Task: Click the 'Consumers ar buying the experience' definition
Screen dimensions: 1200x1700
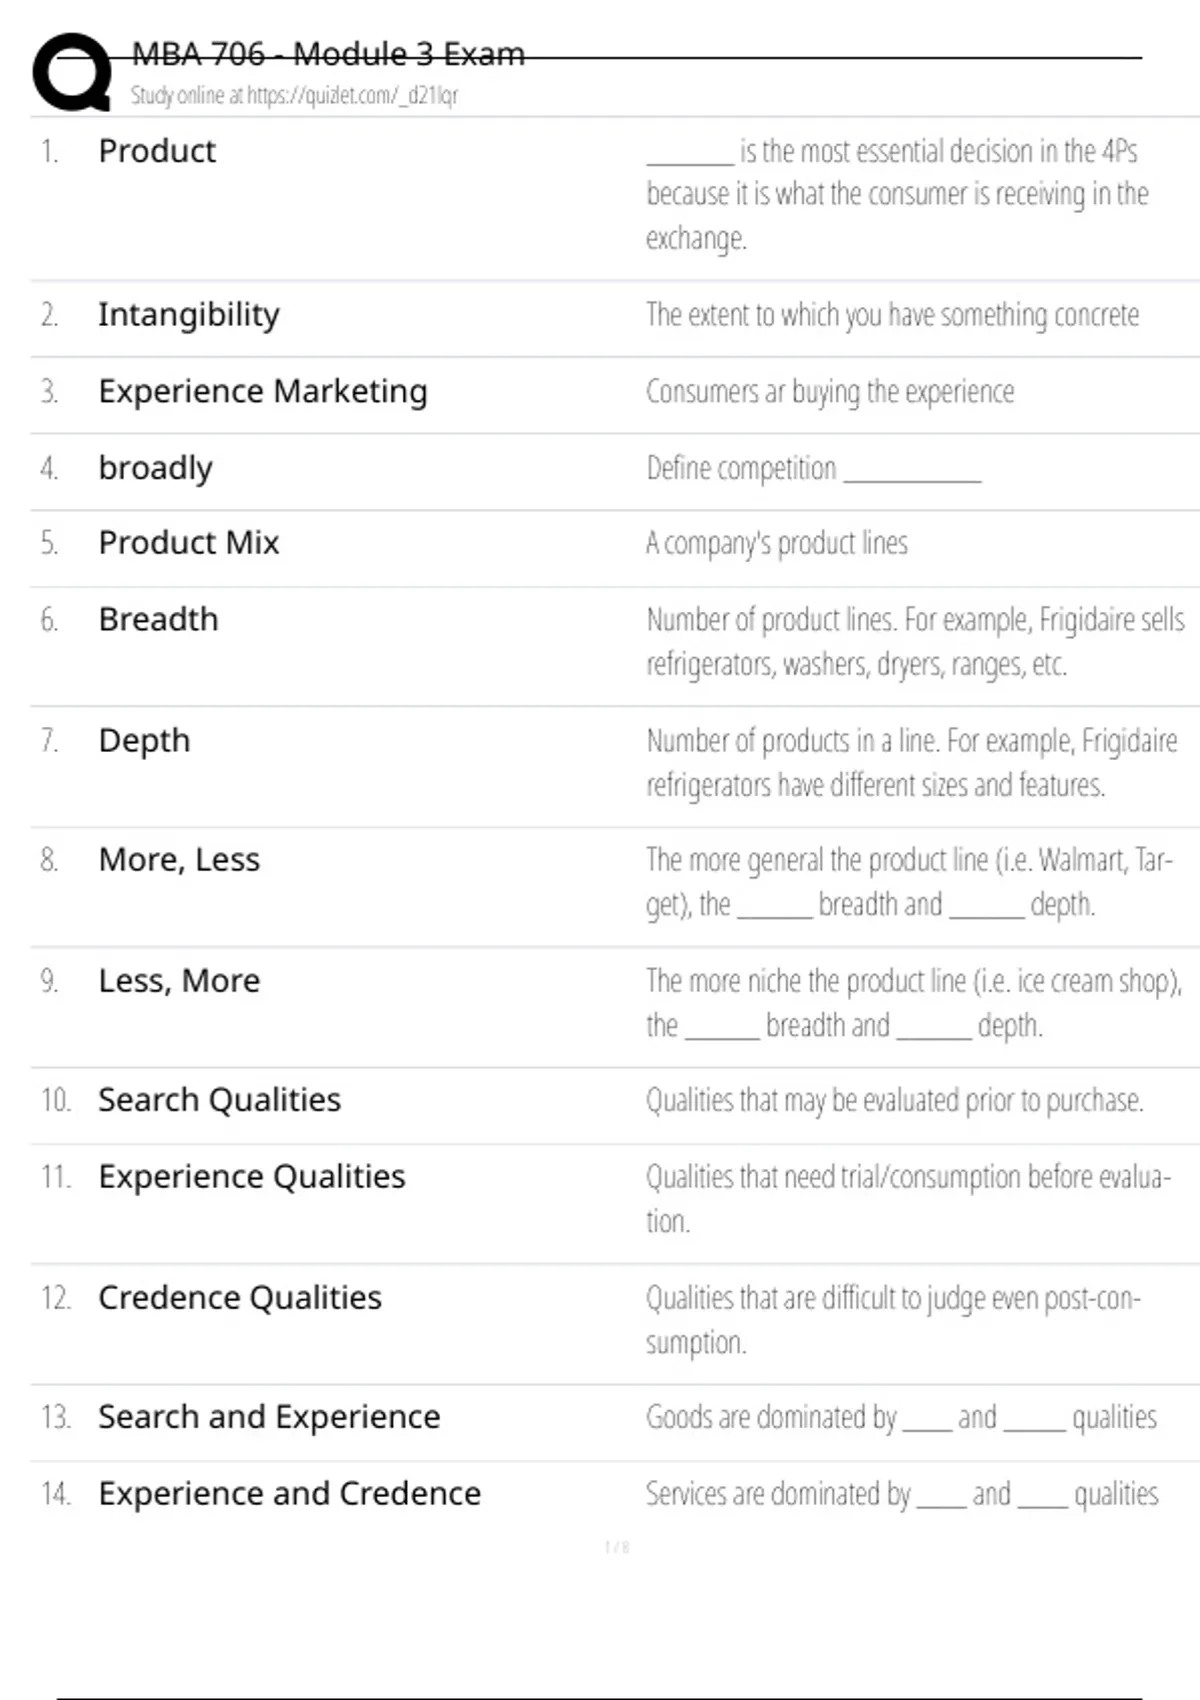Action: 830,391
